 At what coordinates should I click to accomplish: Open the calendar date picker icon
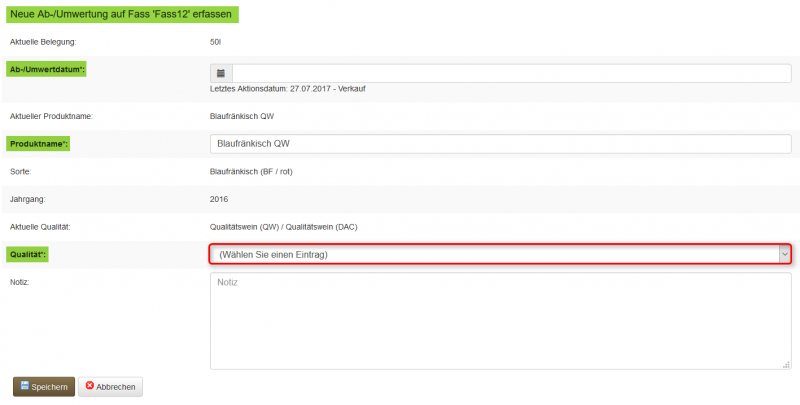tap(221, 73)
